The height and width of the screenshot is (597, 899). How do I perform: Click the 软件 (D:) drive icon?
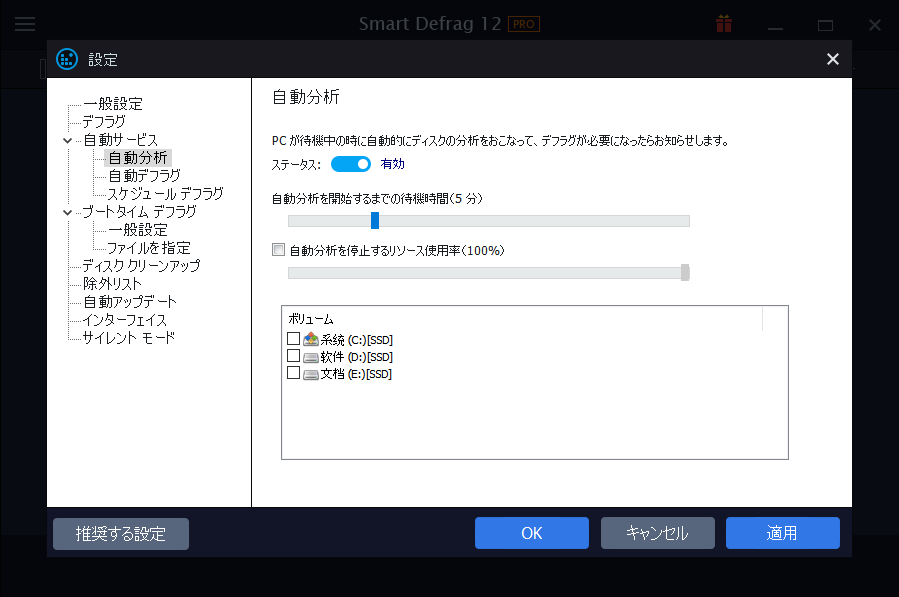311,357
